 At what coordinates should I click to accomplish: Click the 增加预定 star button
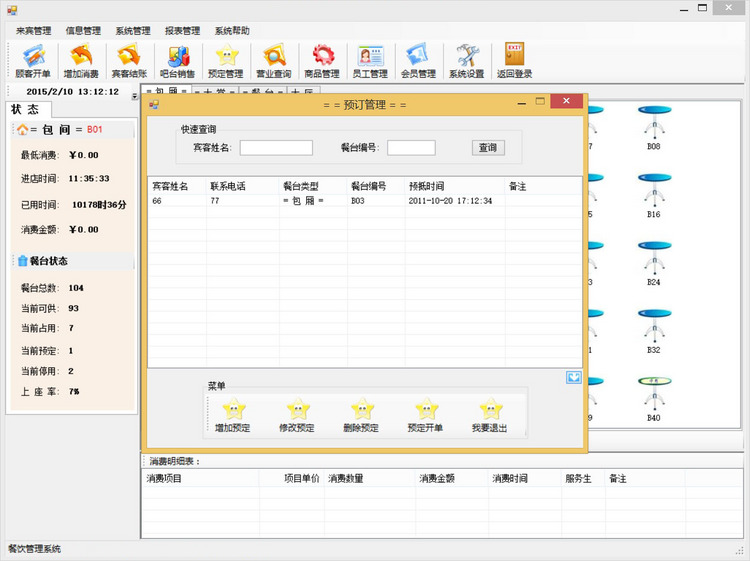tap(233, 415)
